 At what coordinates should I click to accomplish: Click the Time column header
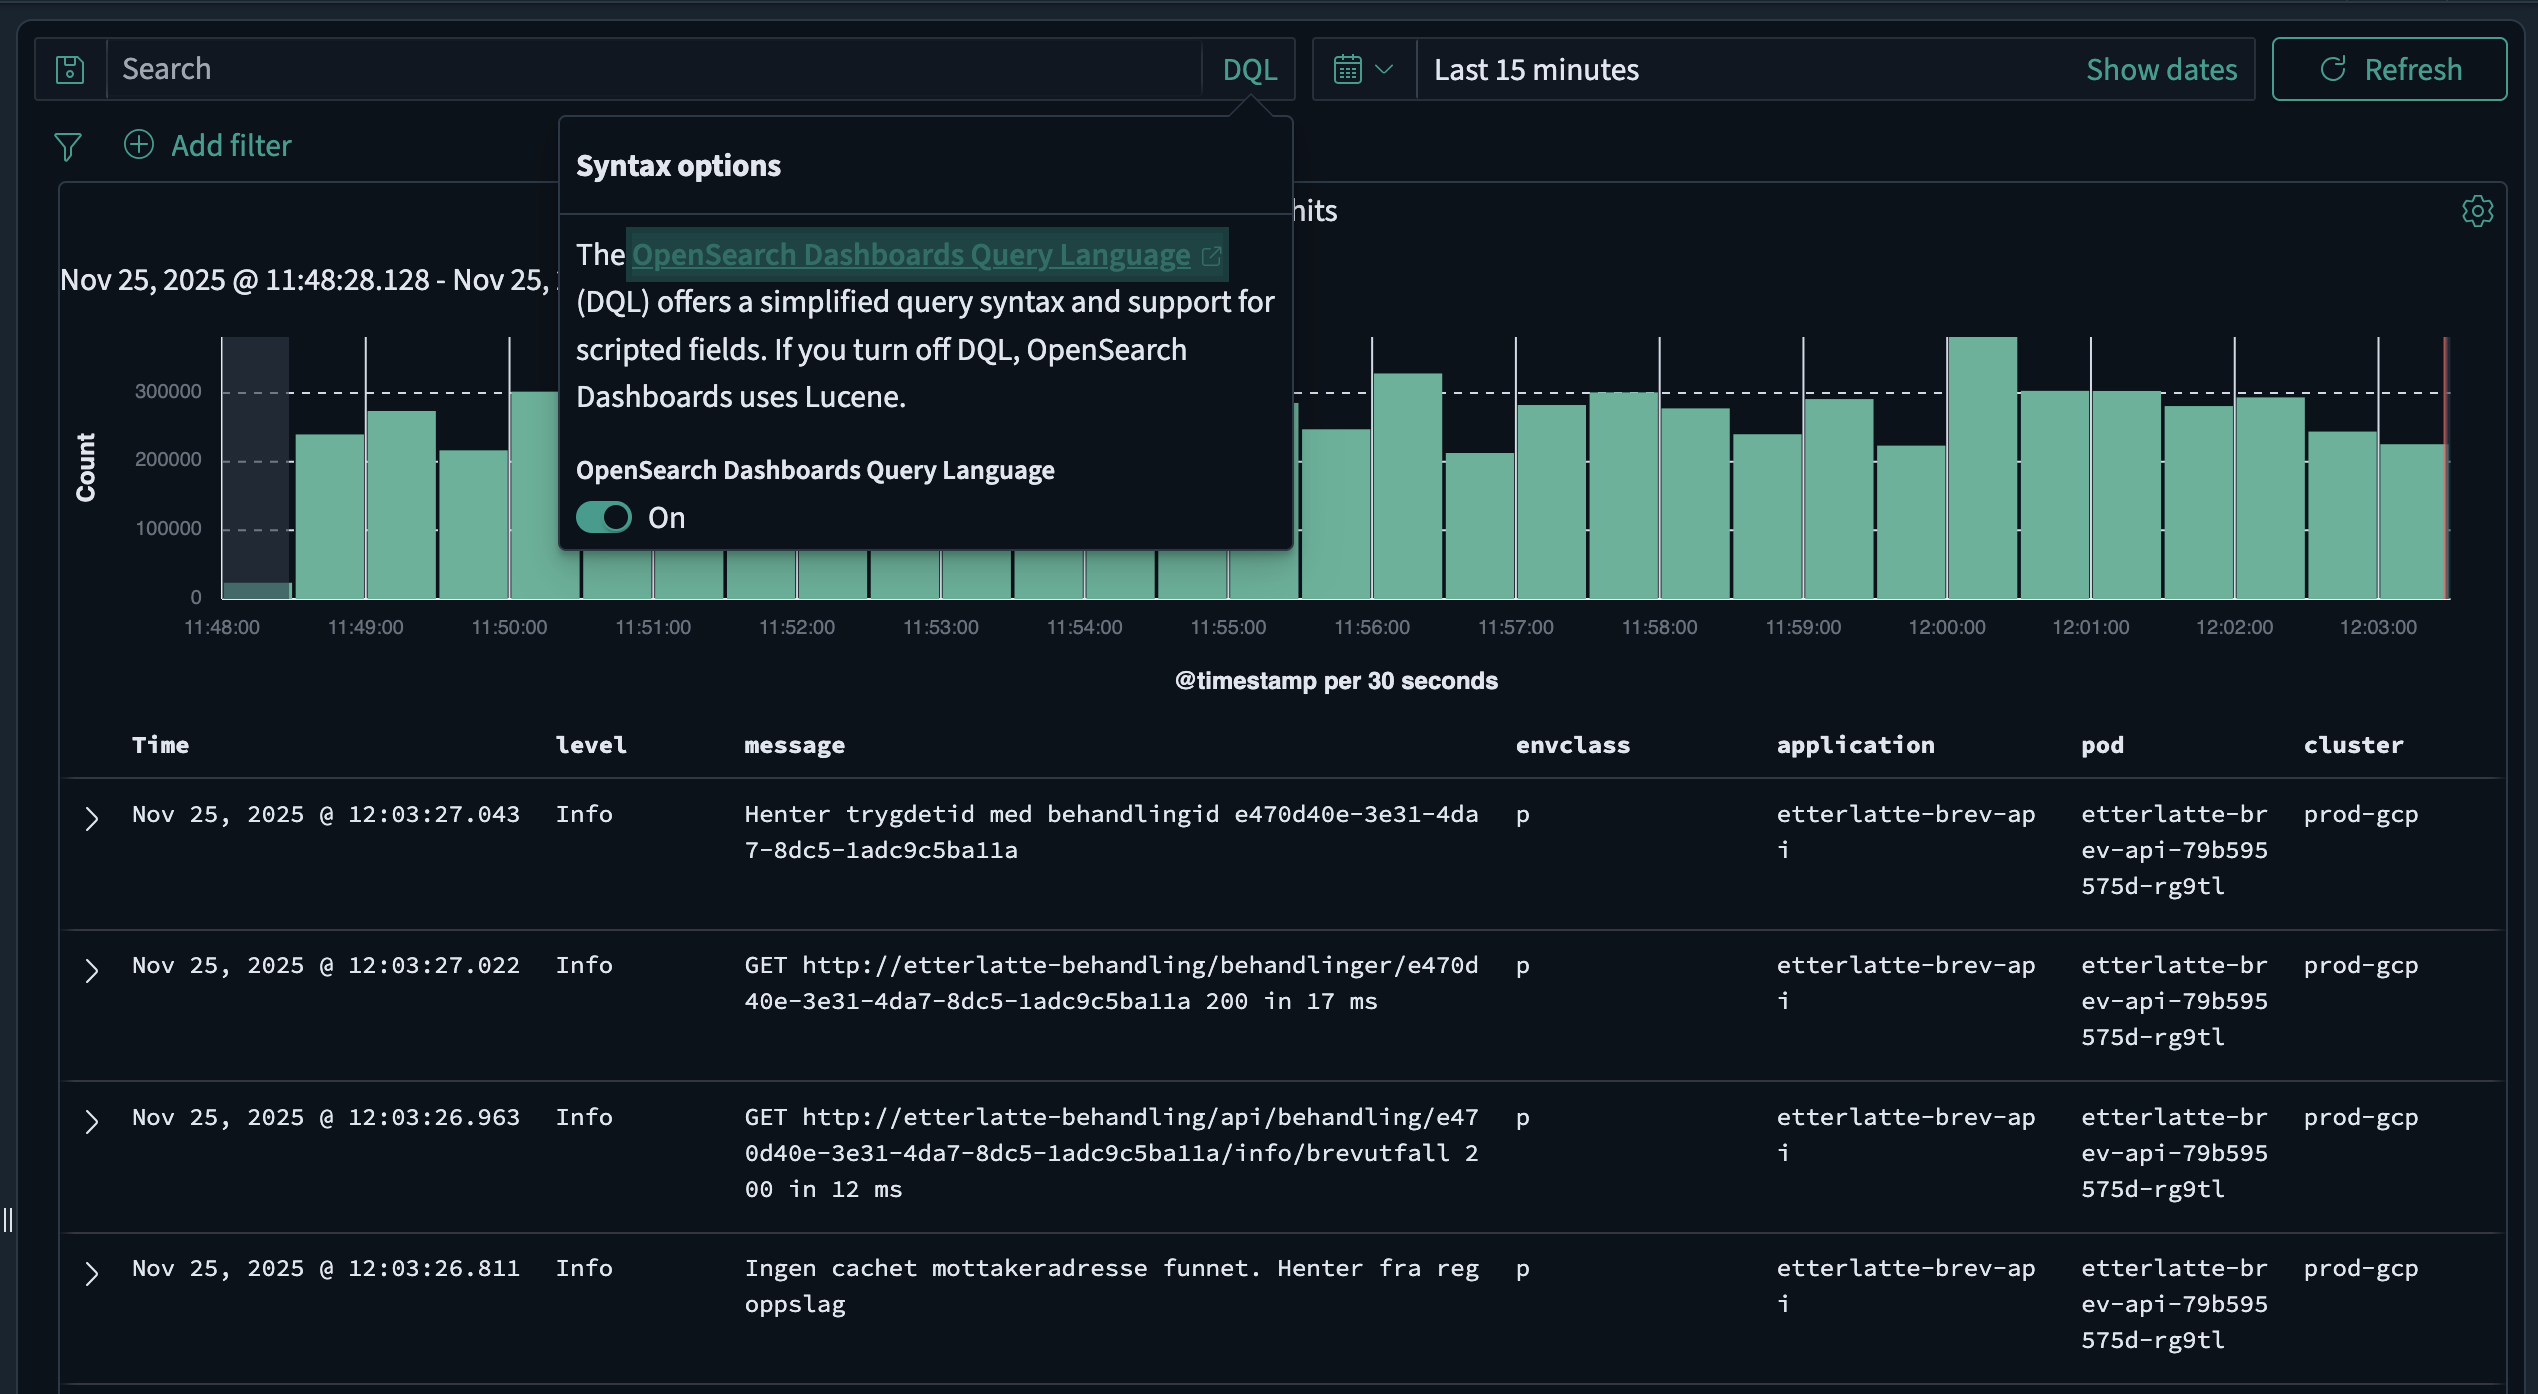pos(160,744)
